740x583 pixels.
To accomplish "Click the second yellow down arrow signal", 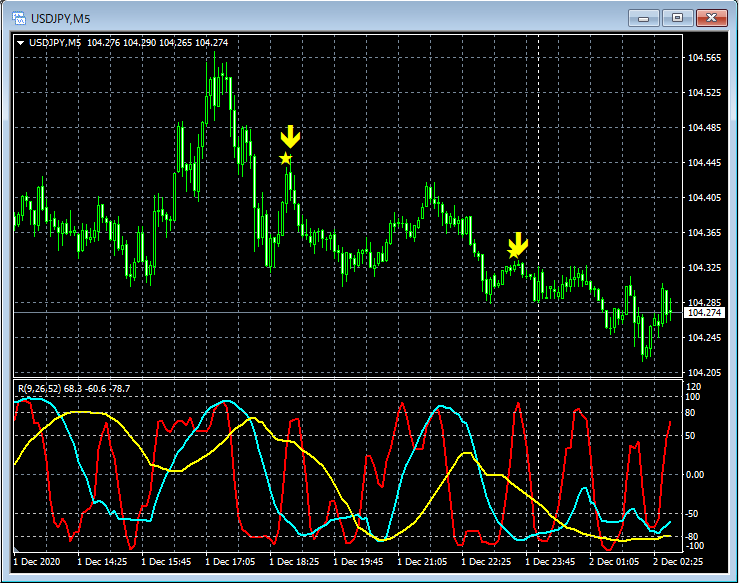I will pos(517,242).
